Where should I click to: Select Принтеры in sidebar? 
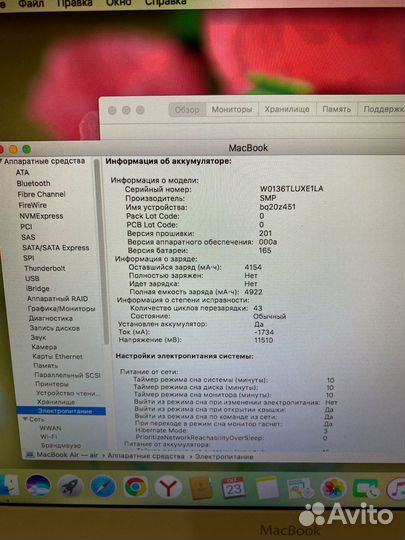(52, 384)
